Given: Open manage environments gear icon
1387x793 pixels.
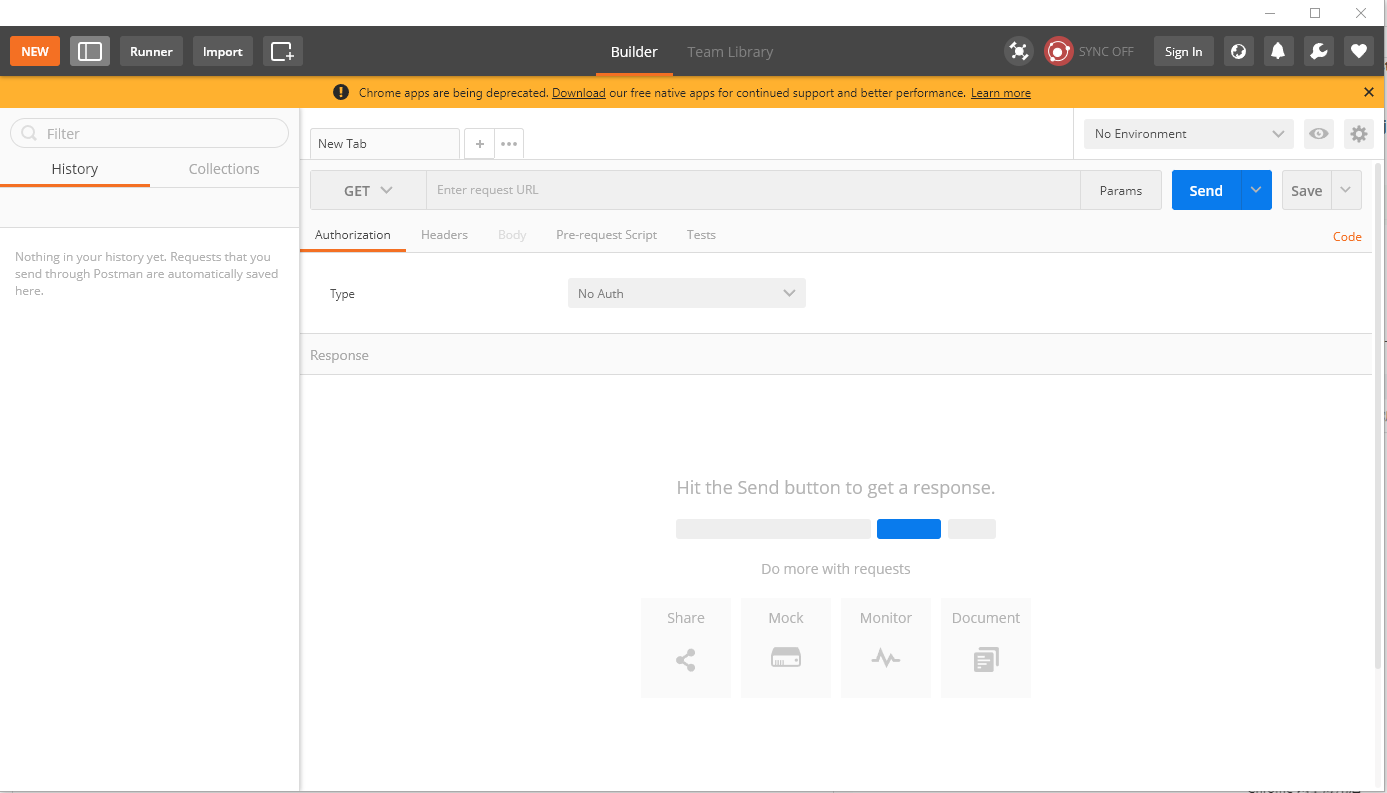Looking at the screenshot, I should click(1358, 134).
